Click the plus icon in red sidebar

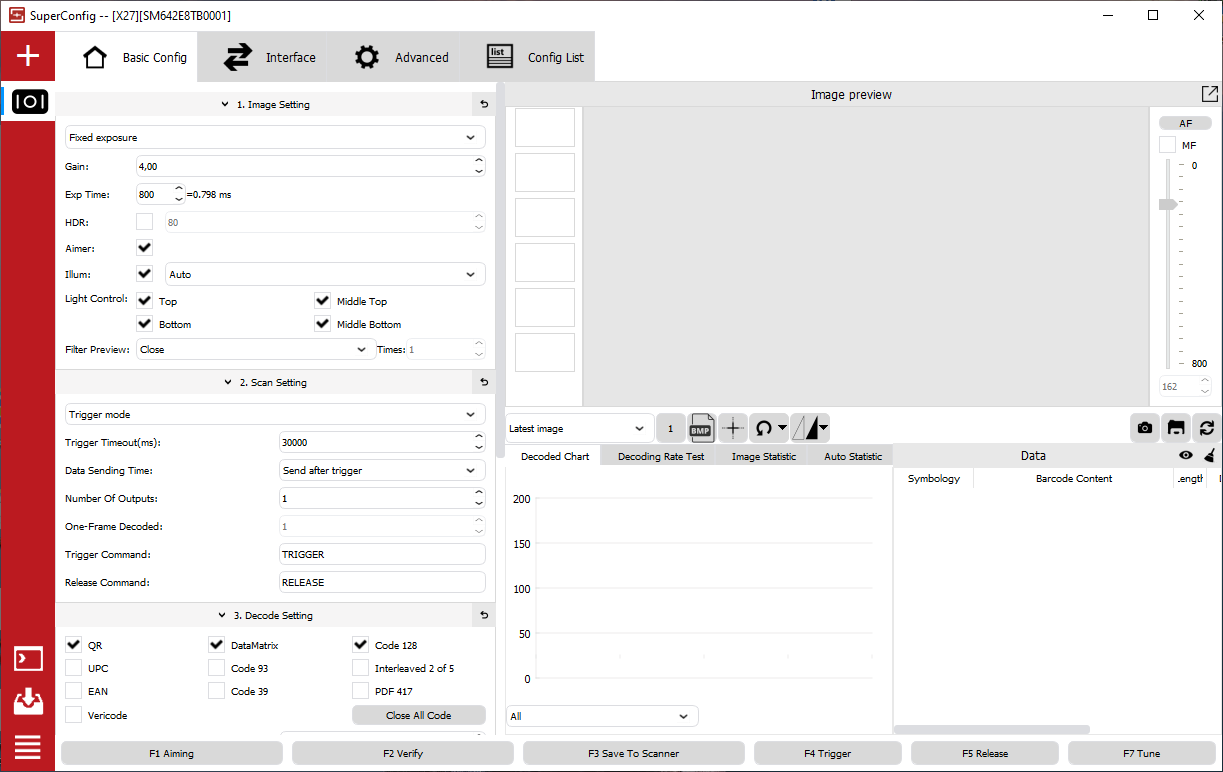tap(28, 56)
